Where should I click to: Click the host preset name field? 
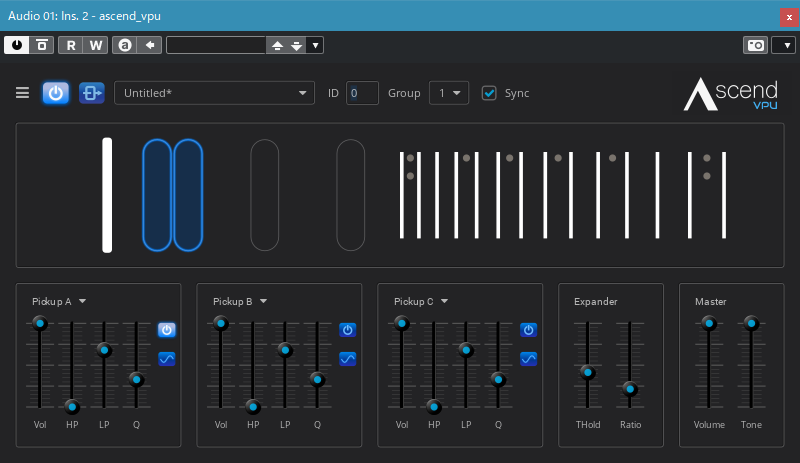tap(216, 45)
